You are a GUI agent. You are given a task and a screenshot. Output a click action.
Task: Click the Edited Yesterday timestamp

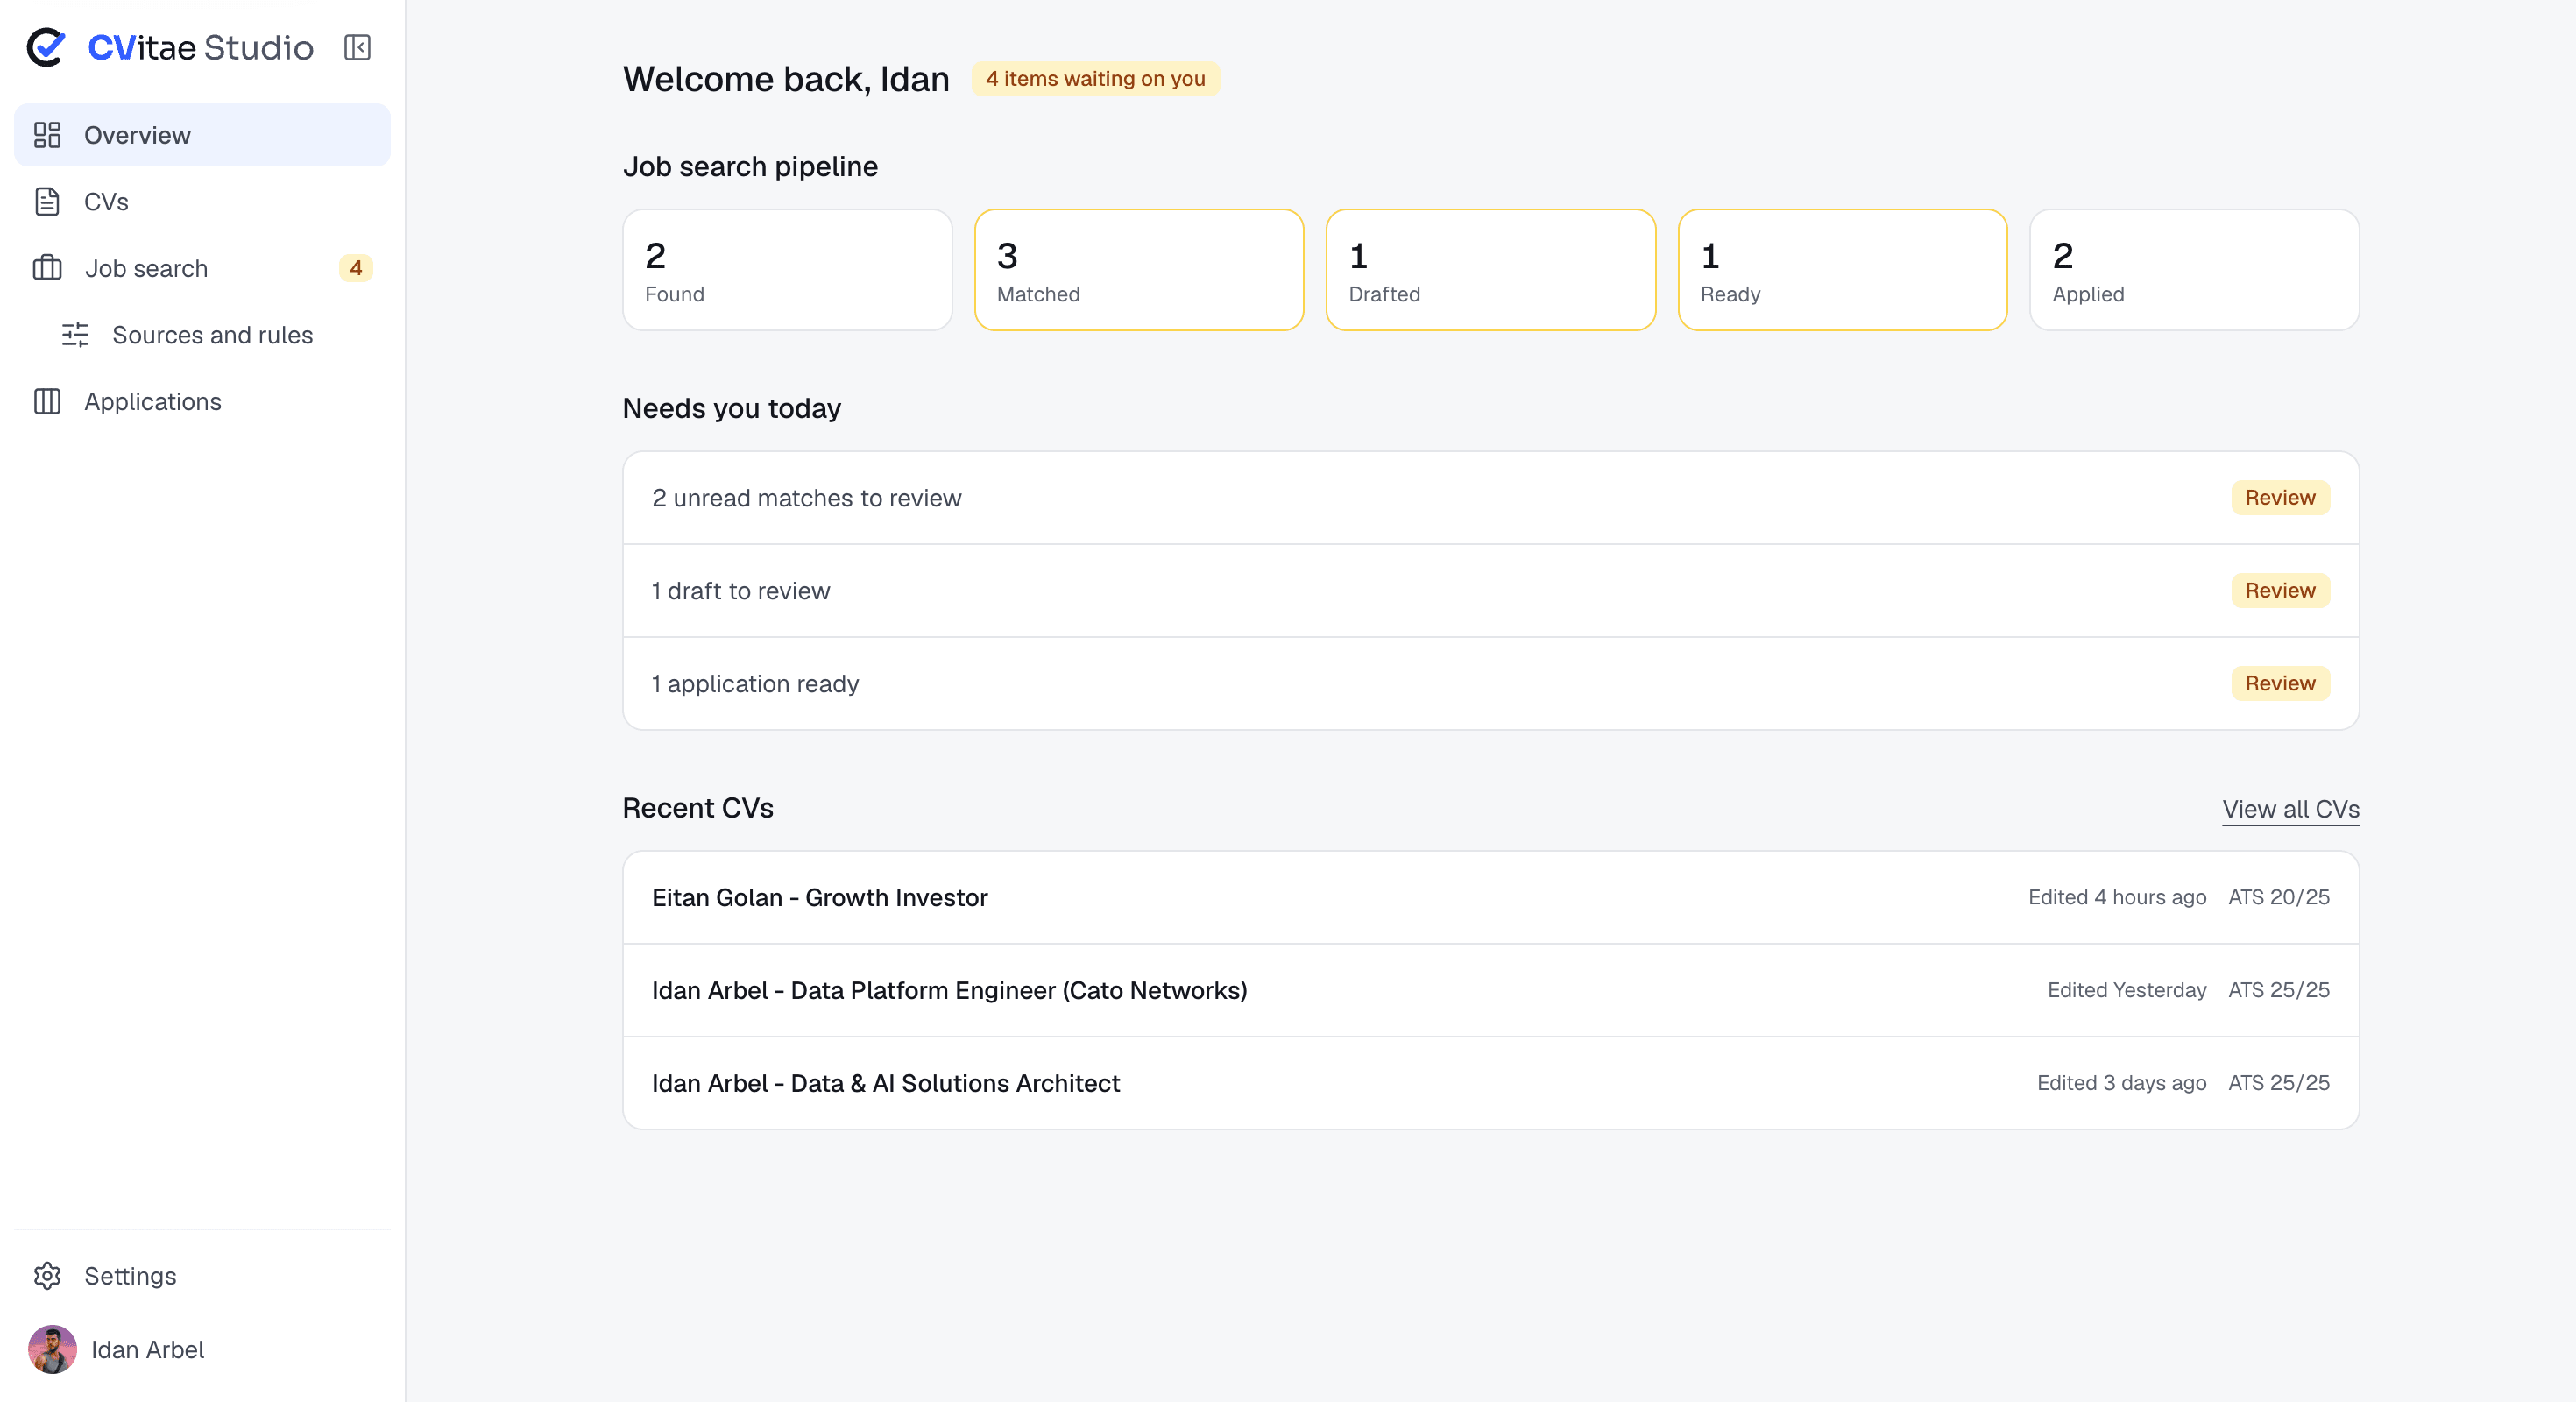coord(2127,990)
